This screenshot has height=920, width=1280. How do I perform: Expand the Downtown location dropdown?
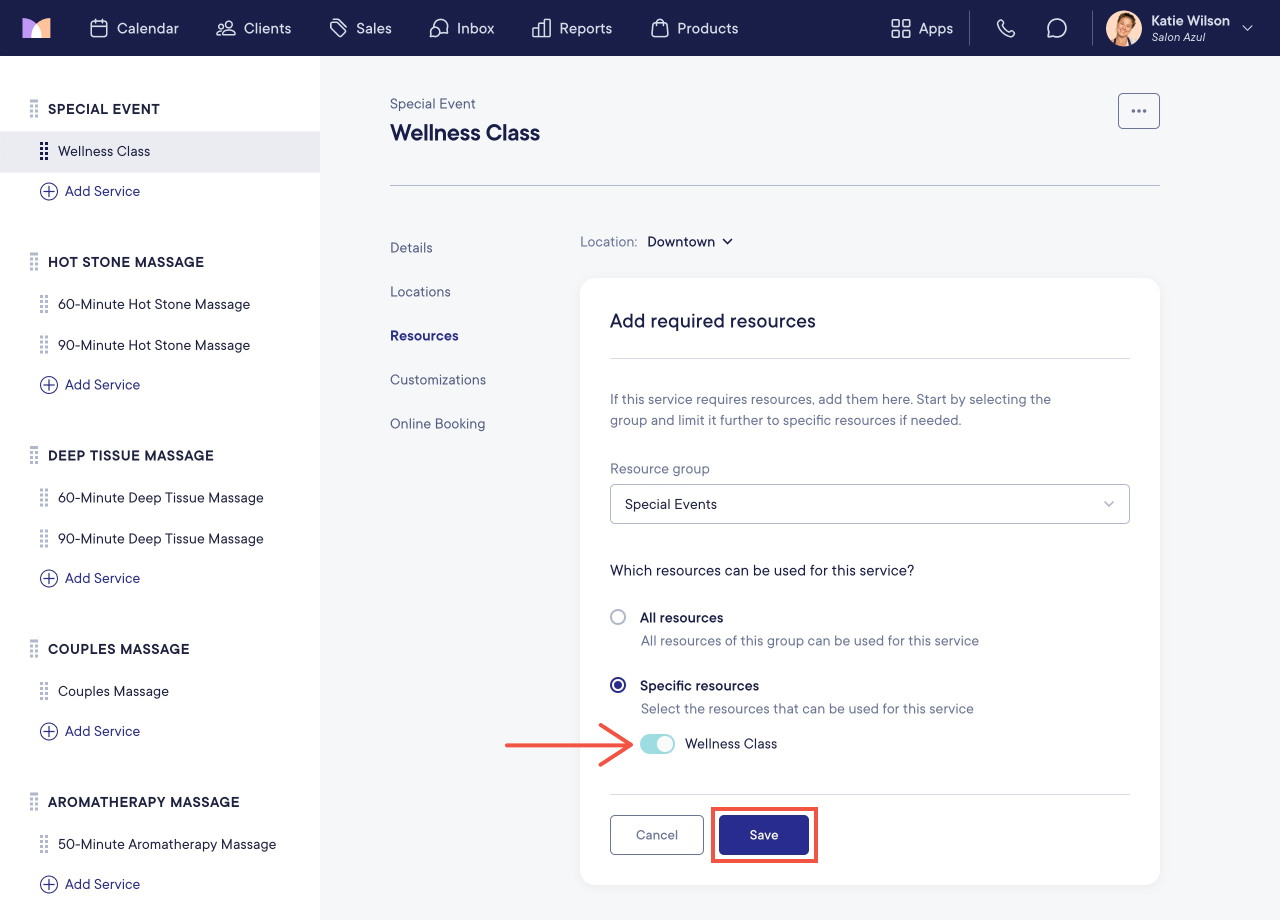(x=690, y=242)
